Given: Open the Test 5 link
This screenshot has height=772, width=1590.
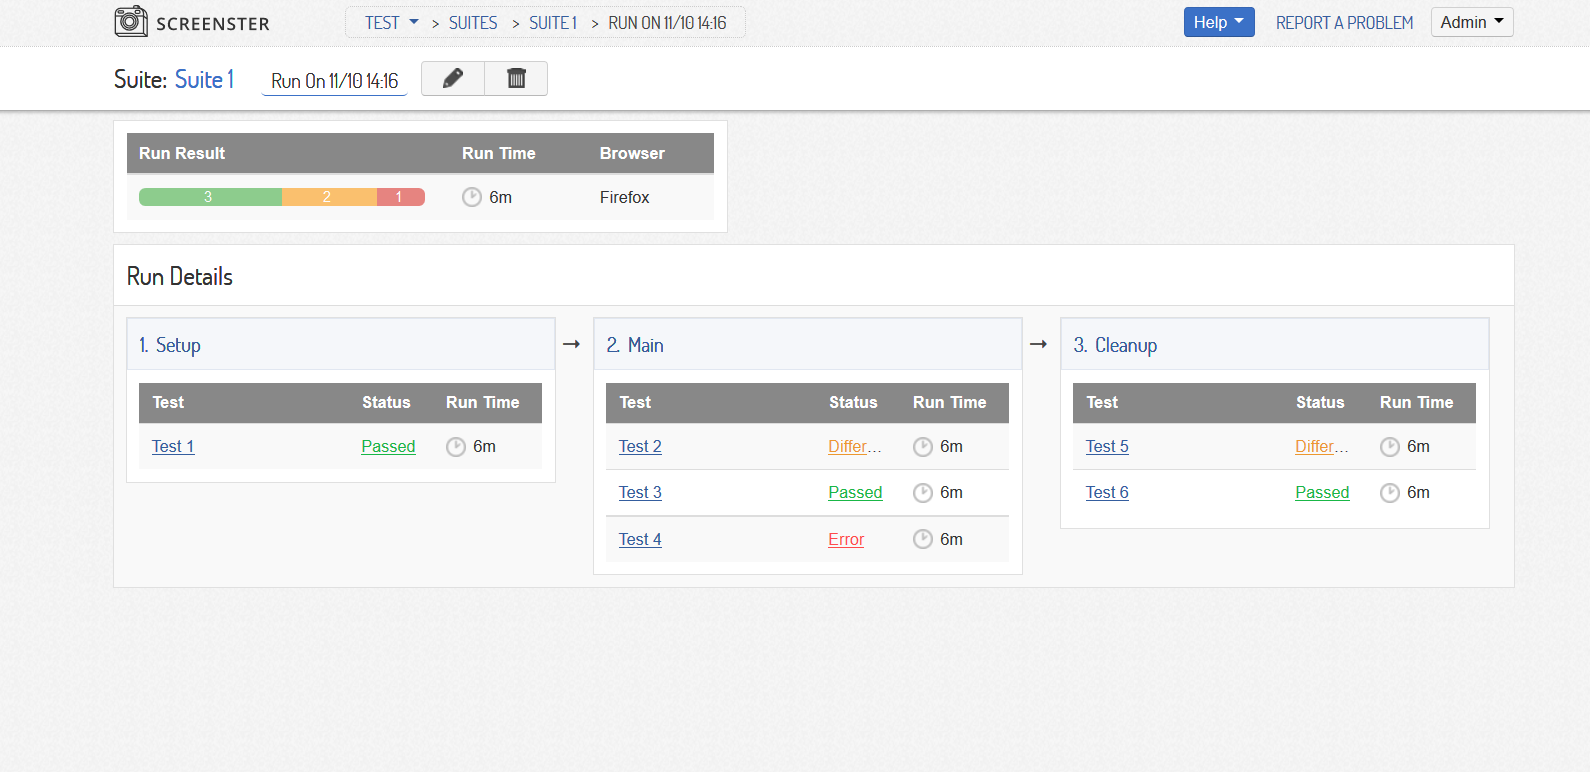Looking at the screenshot, I should 1107,447.
